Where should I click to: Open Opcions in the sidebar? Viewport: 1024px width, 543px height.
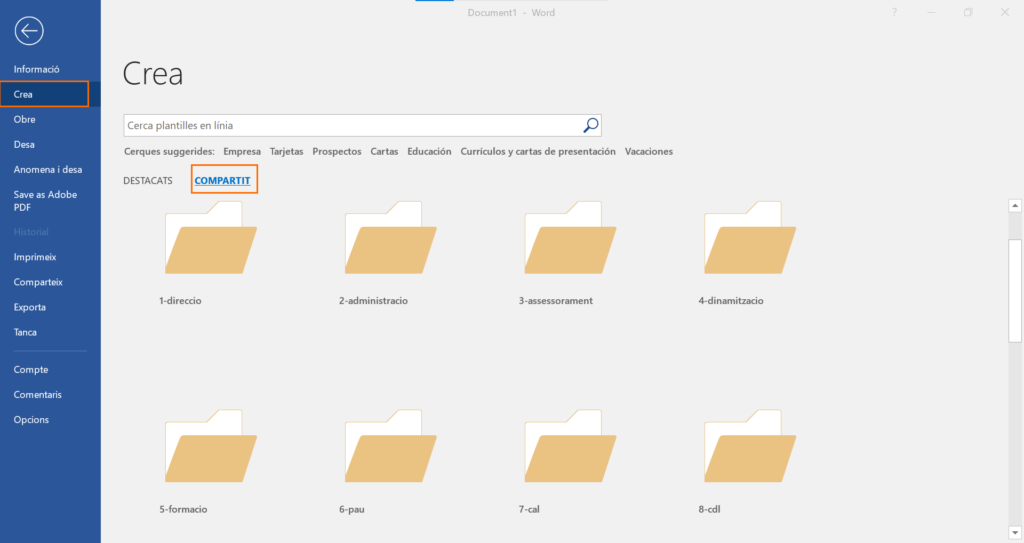point(31,420)
